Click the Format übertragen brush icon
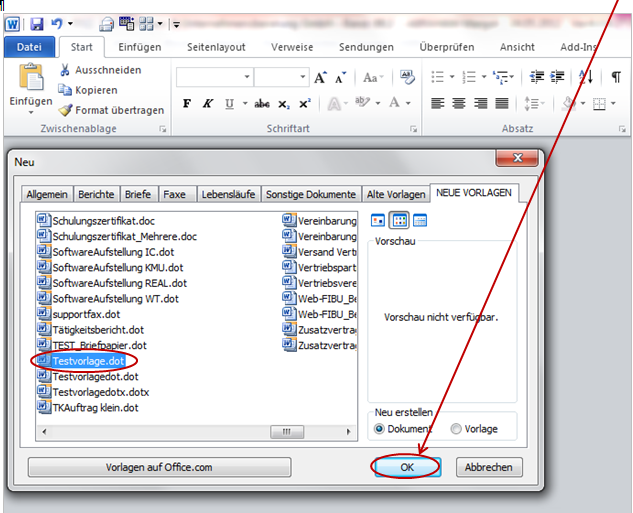The image size is (633, 513). (66, 110)
